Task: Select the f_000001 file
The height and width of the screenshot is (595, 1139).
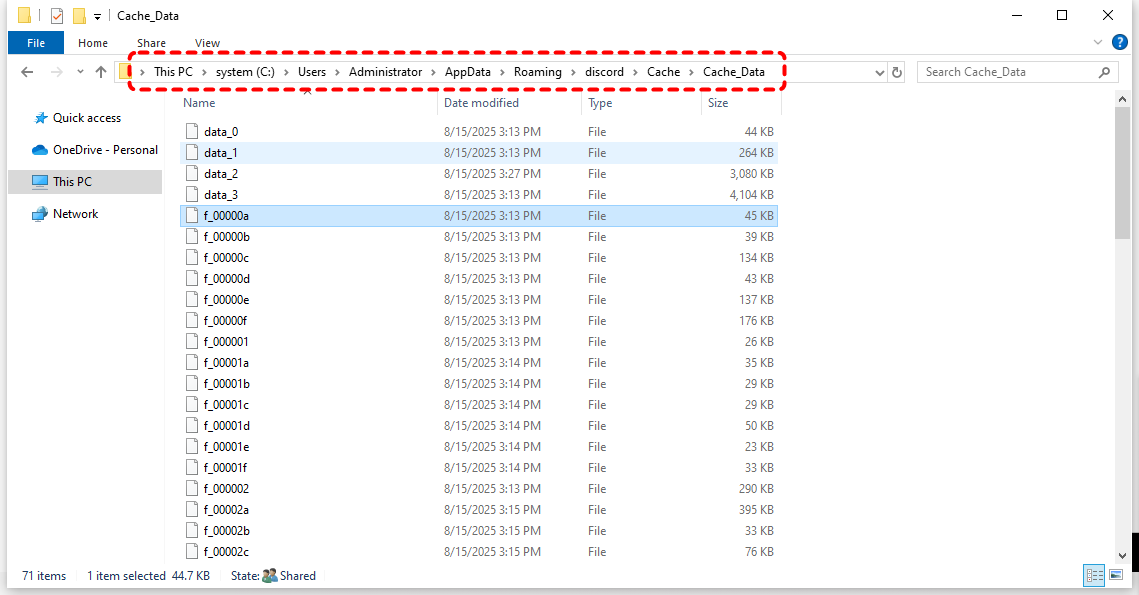Action: [479, 341]
